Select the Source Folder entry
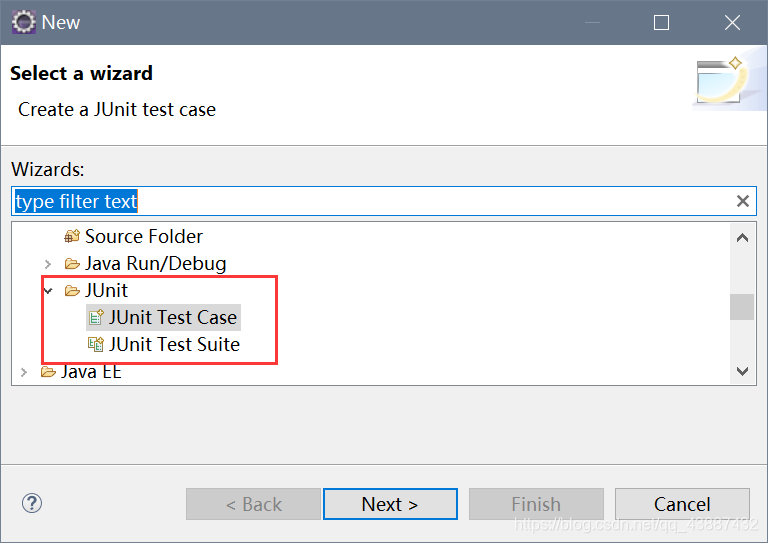This screenshot has width=768, height=543. (x=144, y=236)
